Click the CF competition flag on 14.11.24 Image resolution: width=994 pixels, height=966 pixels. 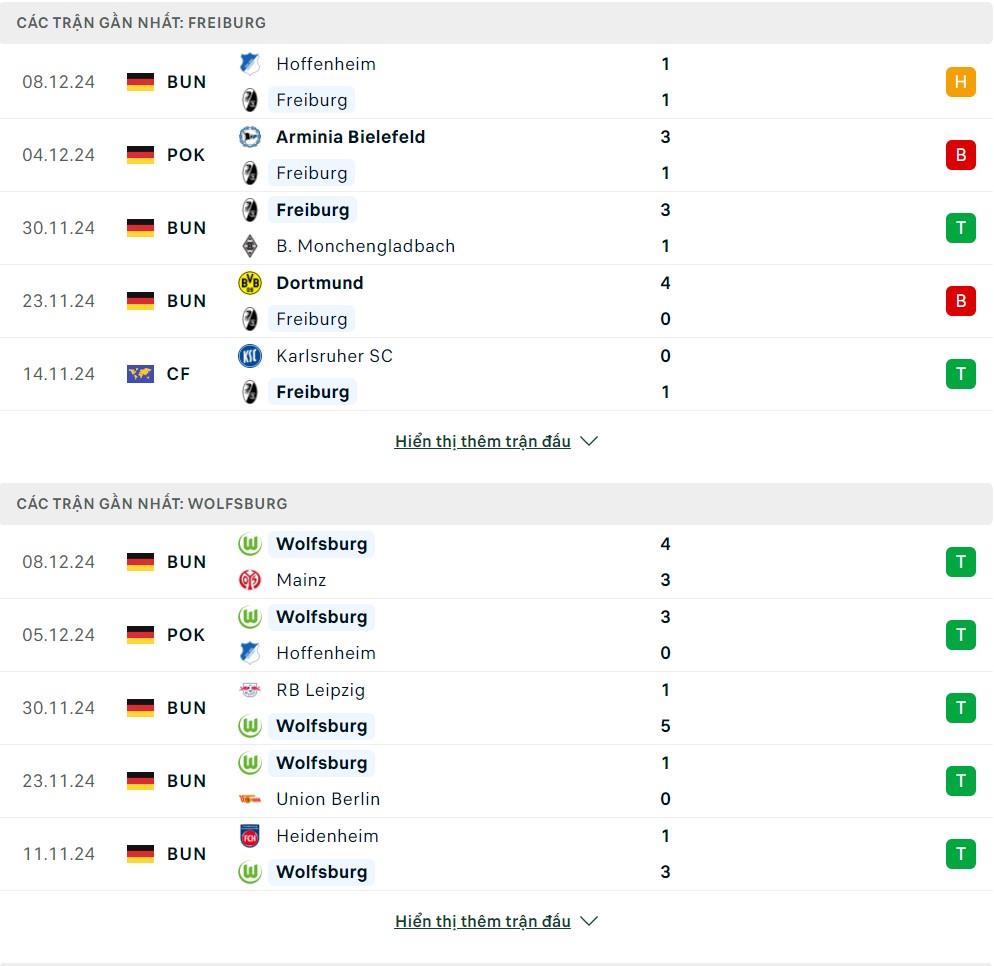click(x=140, y=374)
